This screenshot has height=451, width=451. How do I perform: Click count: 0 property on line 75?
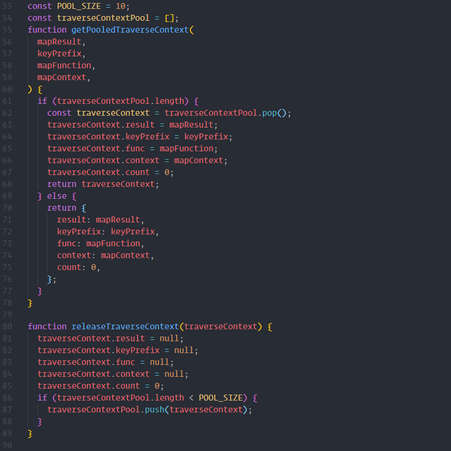78,267
